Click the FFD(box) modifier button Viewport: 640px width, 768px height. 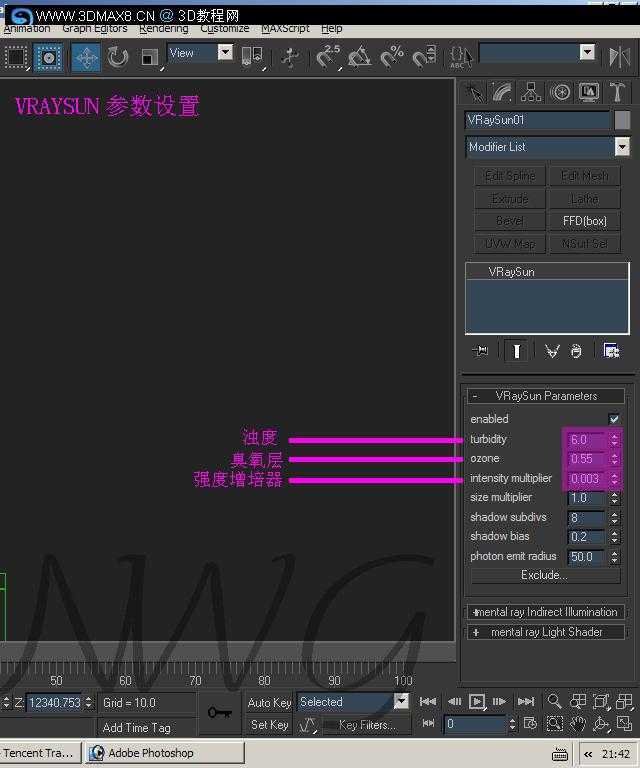585,221
